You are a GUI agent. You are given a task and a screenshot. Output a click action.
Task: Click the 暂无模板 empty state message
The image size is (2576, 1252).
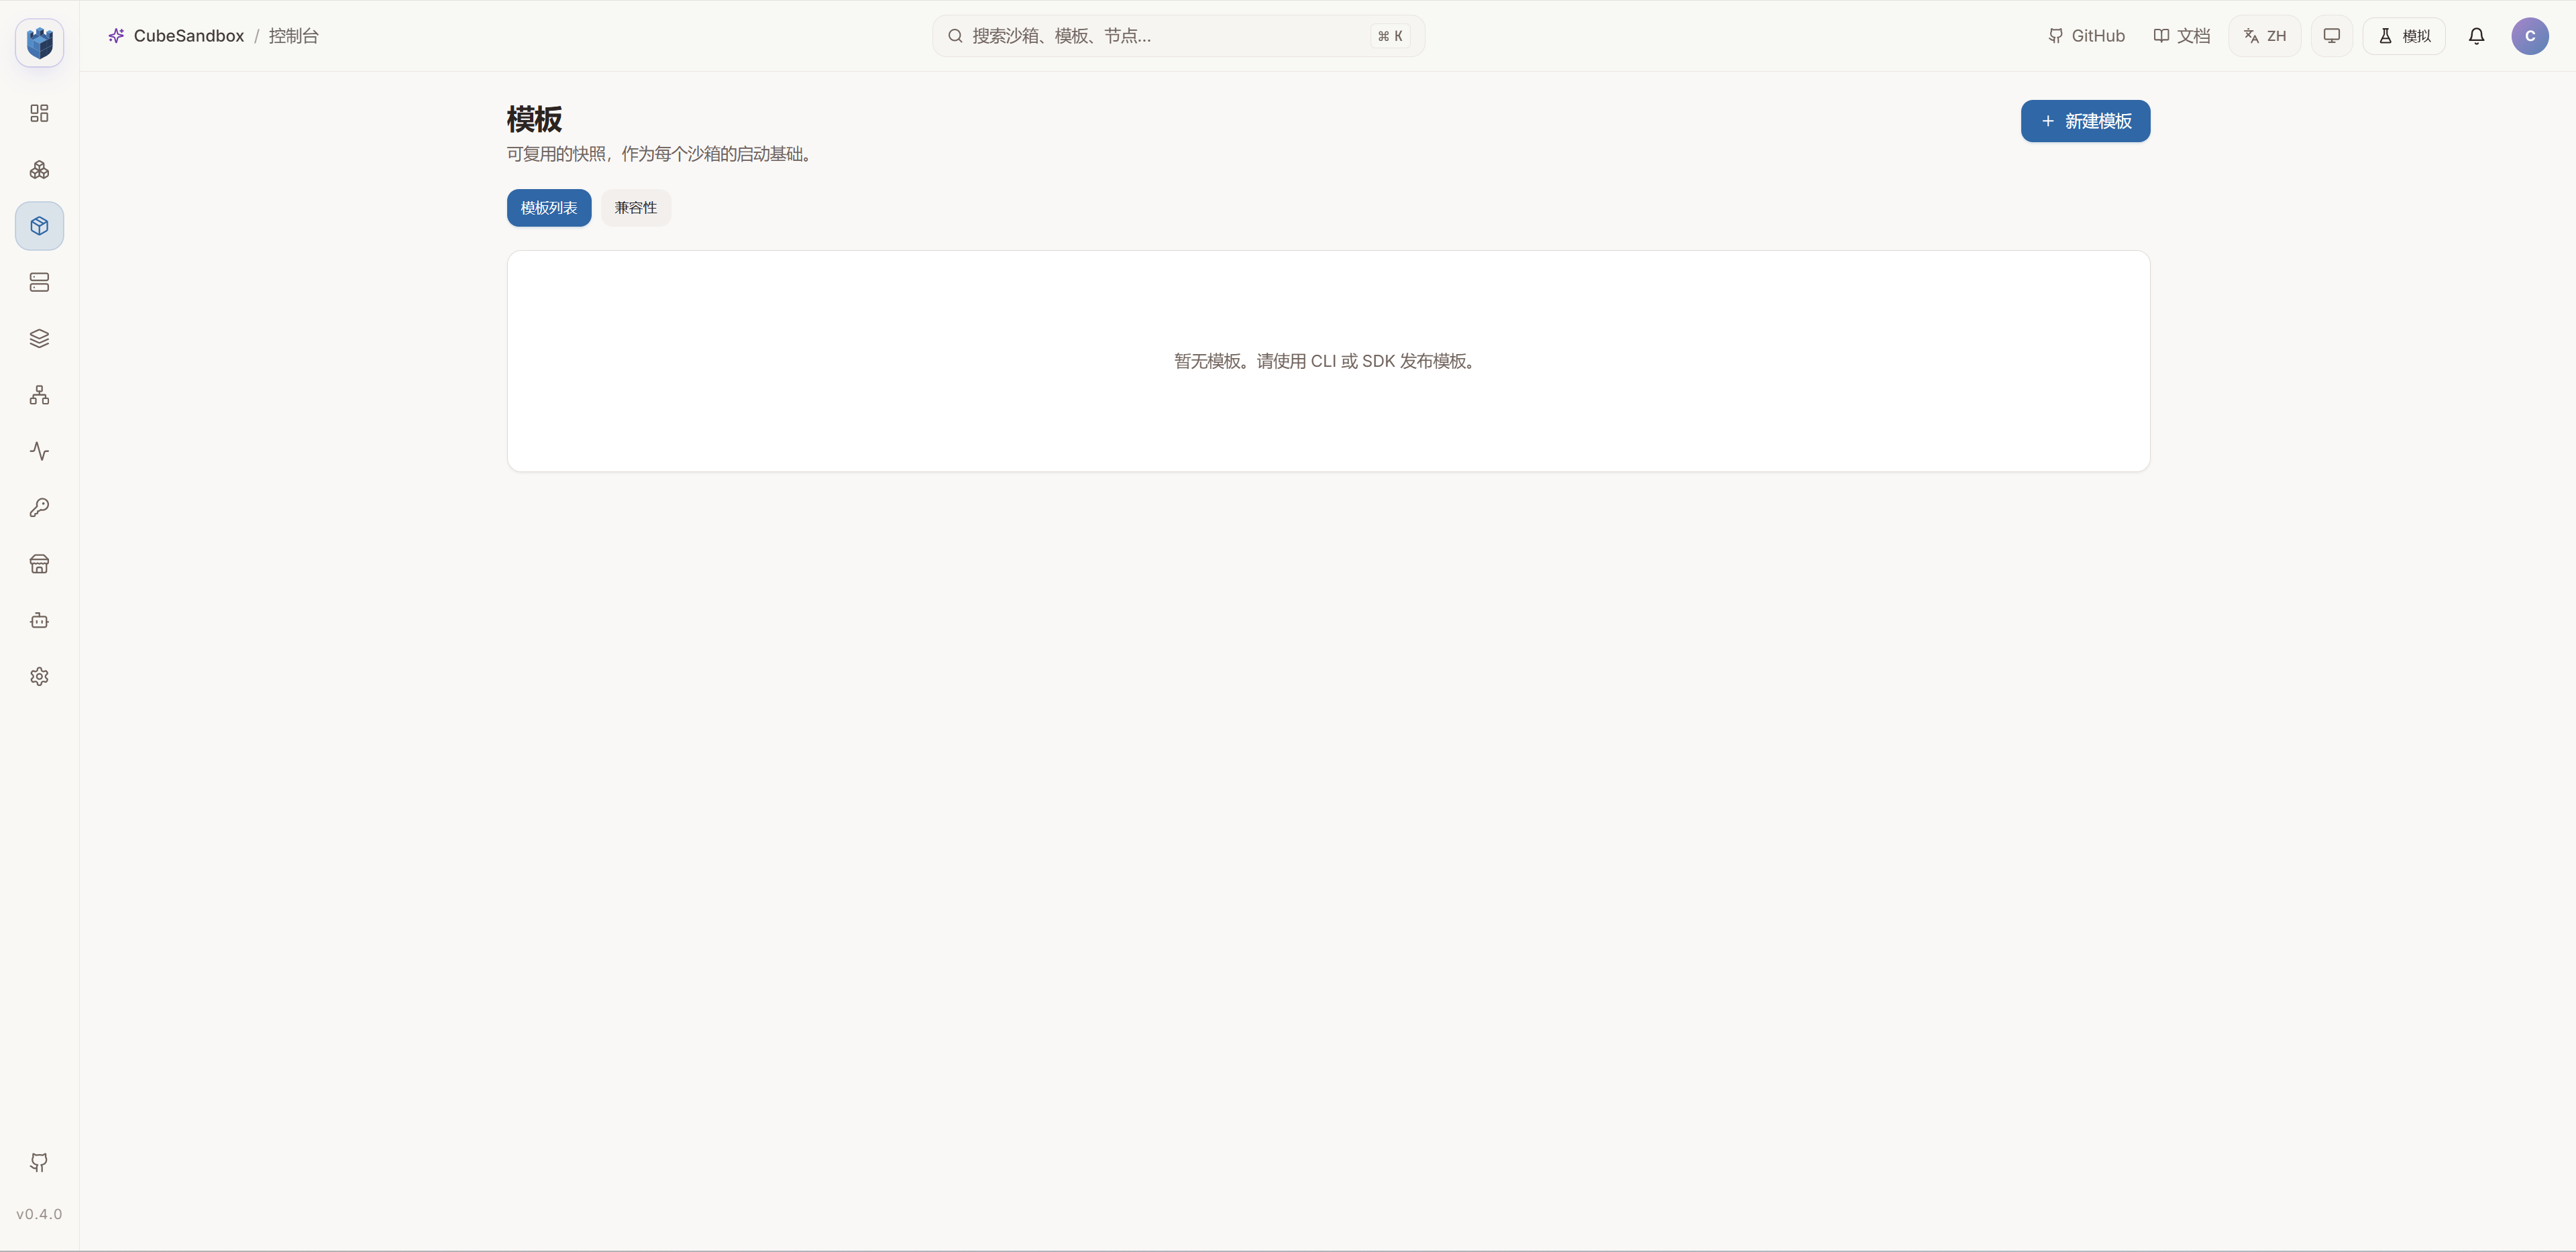tap(1327, 361)
